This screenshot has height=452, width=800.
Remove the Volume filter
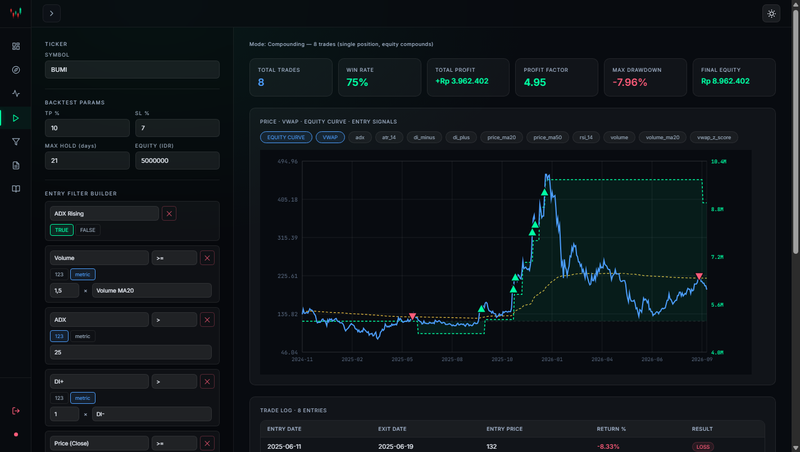click(x=207, y=258)
